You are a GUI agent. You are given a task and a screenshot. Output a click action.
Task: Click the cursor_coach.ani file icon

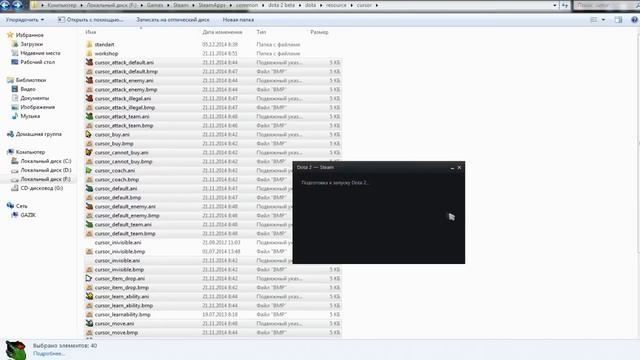[89, 170]
